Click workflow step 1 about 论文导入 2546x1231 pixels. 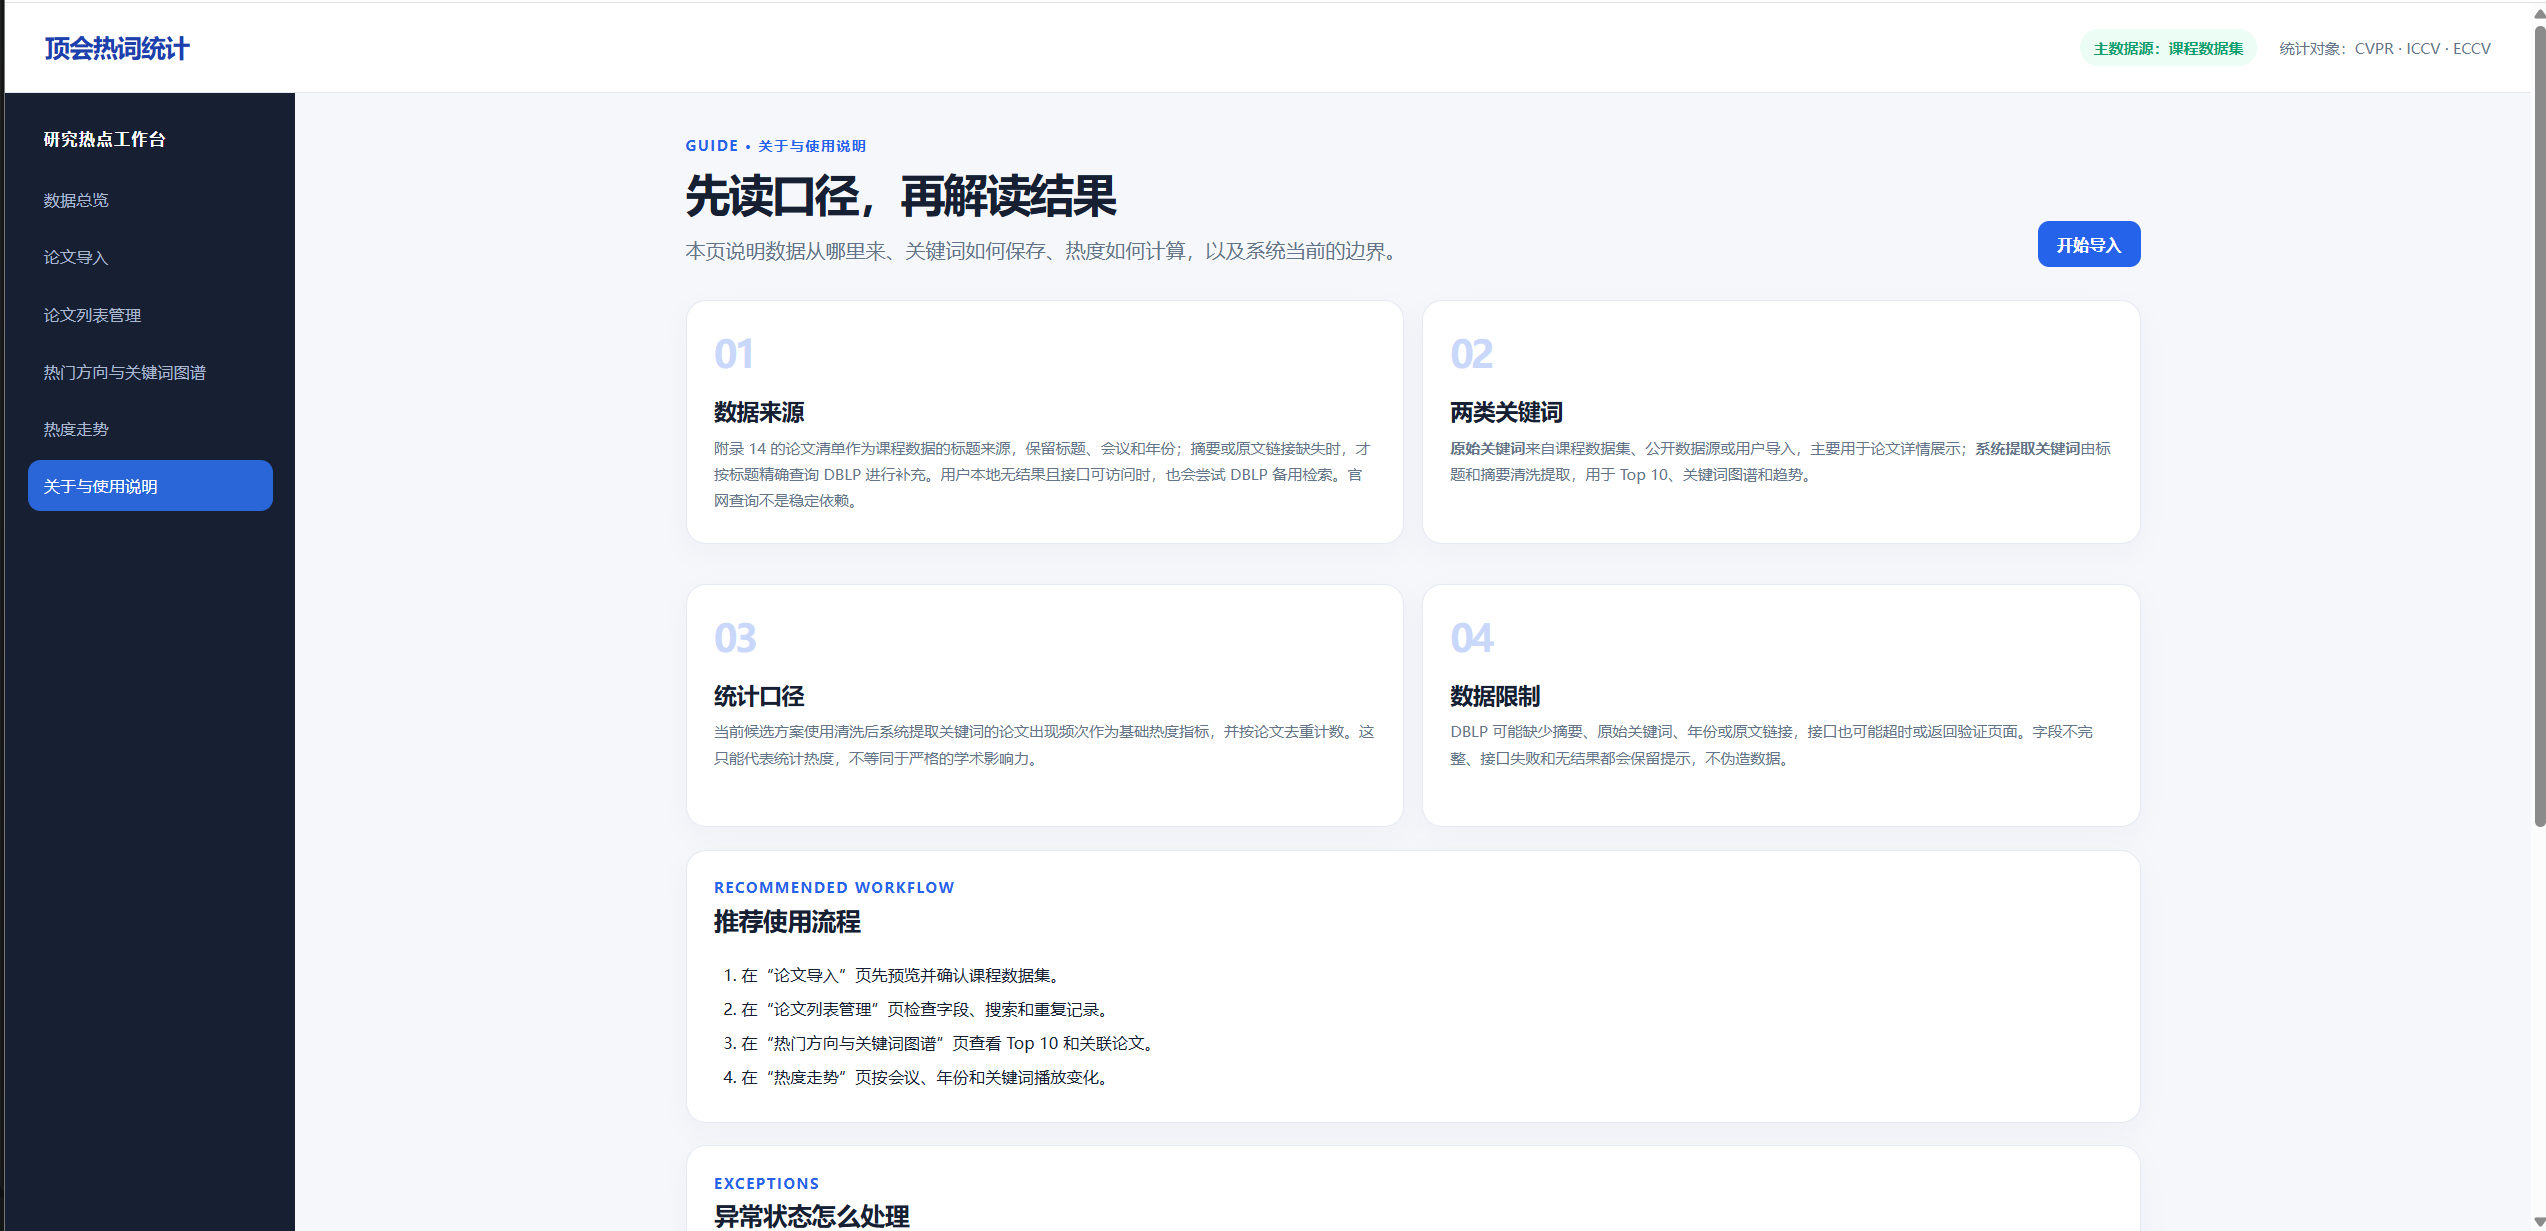point(894,975)
